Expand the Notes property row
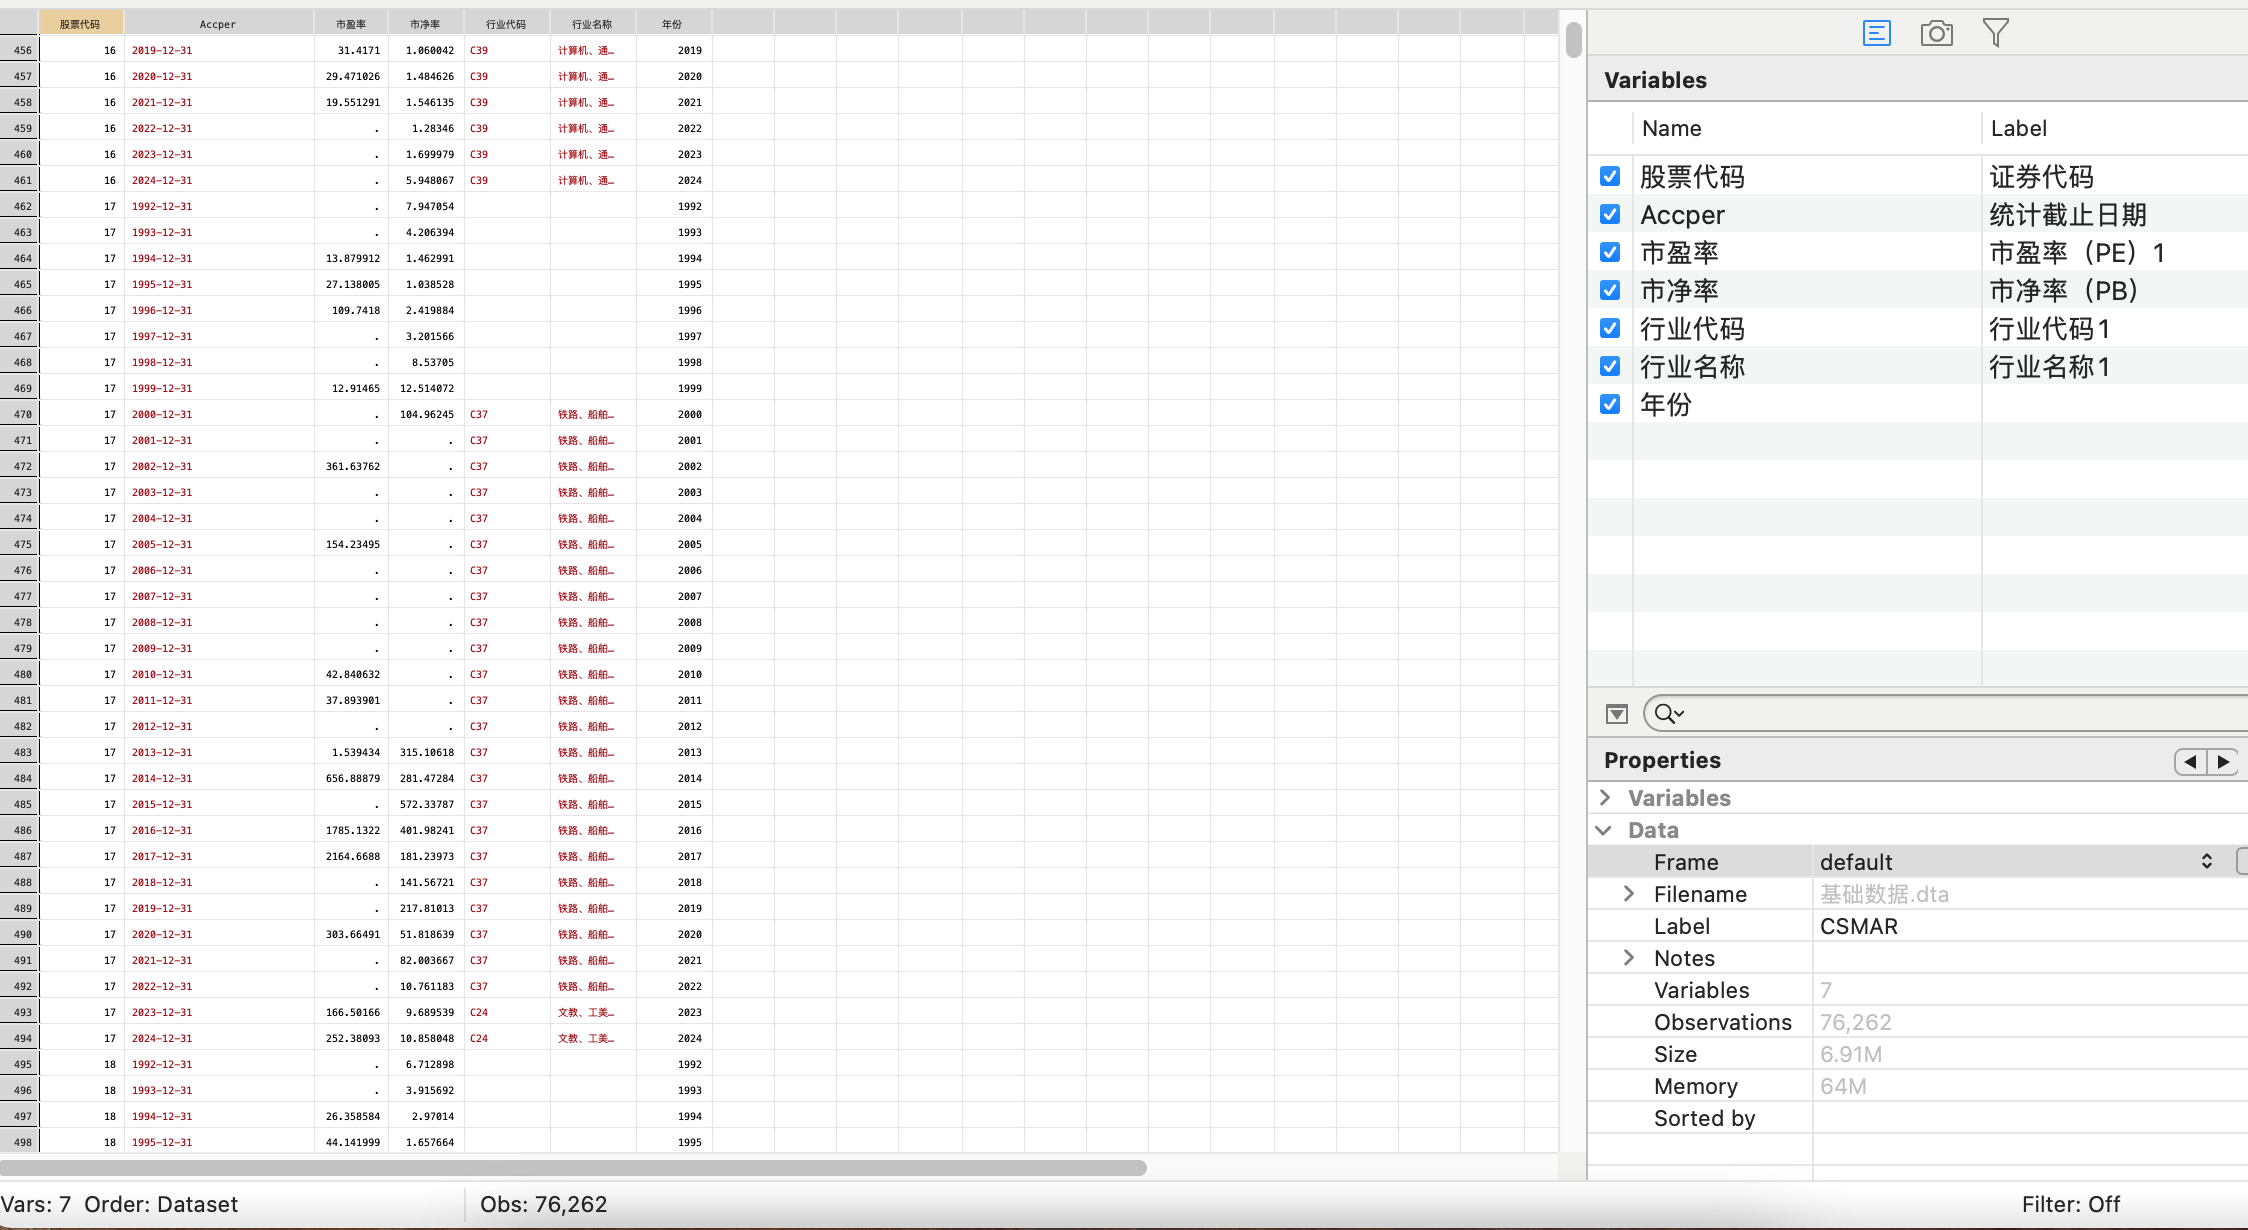Viewport: 2248px width, 1230px height. click(1629, 958)
